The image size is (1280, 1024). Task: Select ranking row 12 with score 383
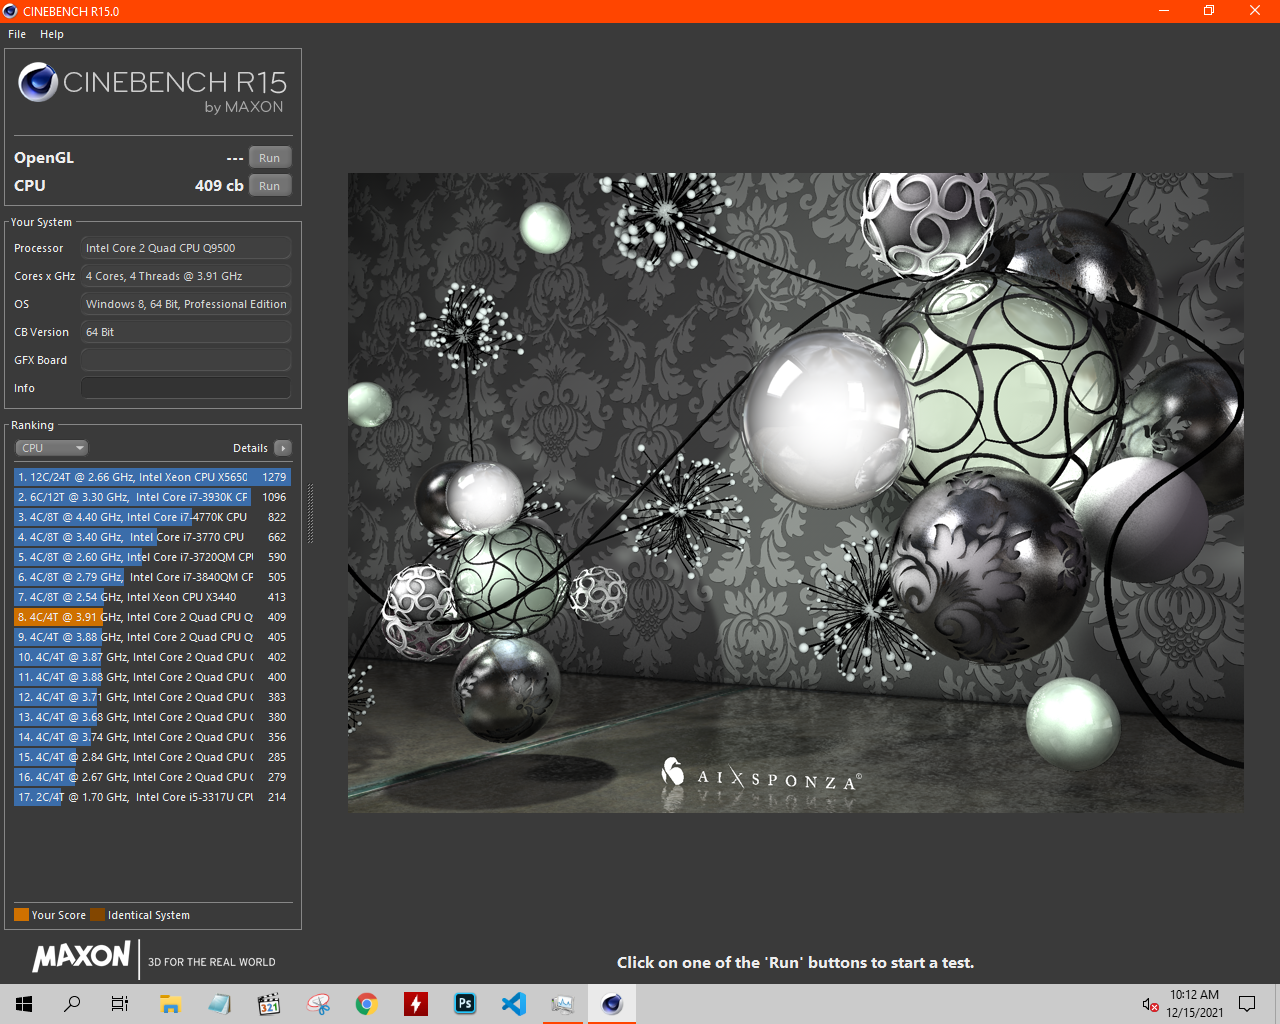click(x=152, y=697)
